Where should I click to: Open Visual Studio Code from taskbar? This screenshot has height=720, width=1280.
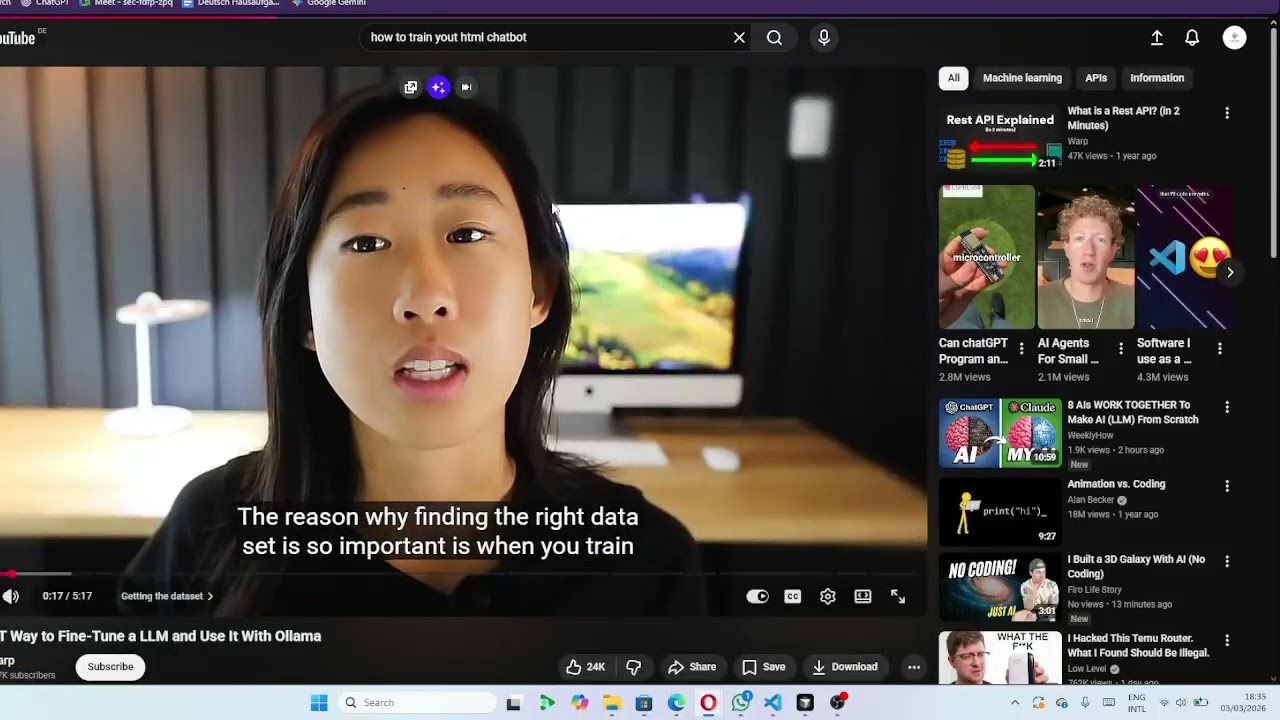[x=773, y=703]
